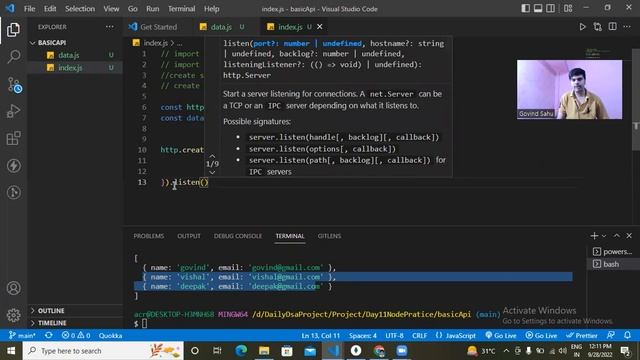Open Explorer views and more actions menu

[x=110, y=27]
